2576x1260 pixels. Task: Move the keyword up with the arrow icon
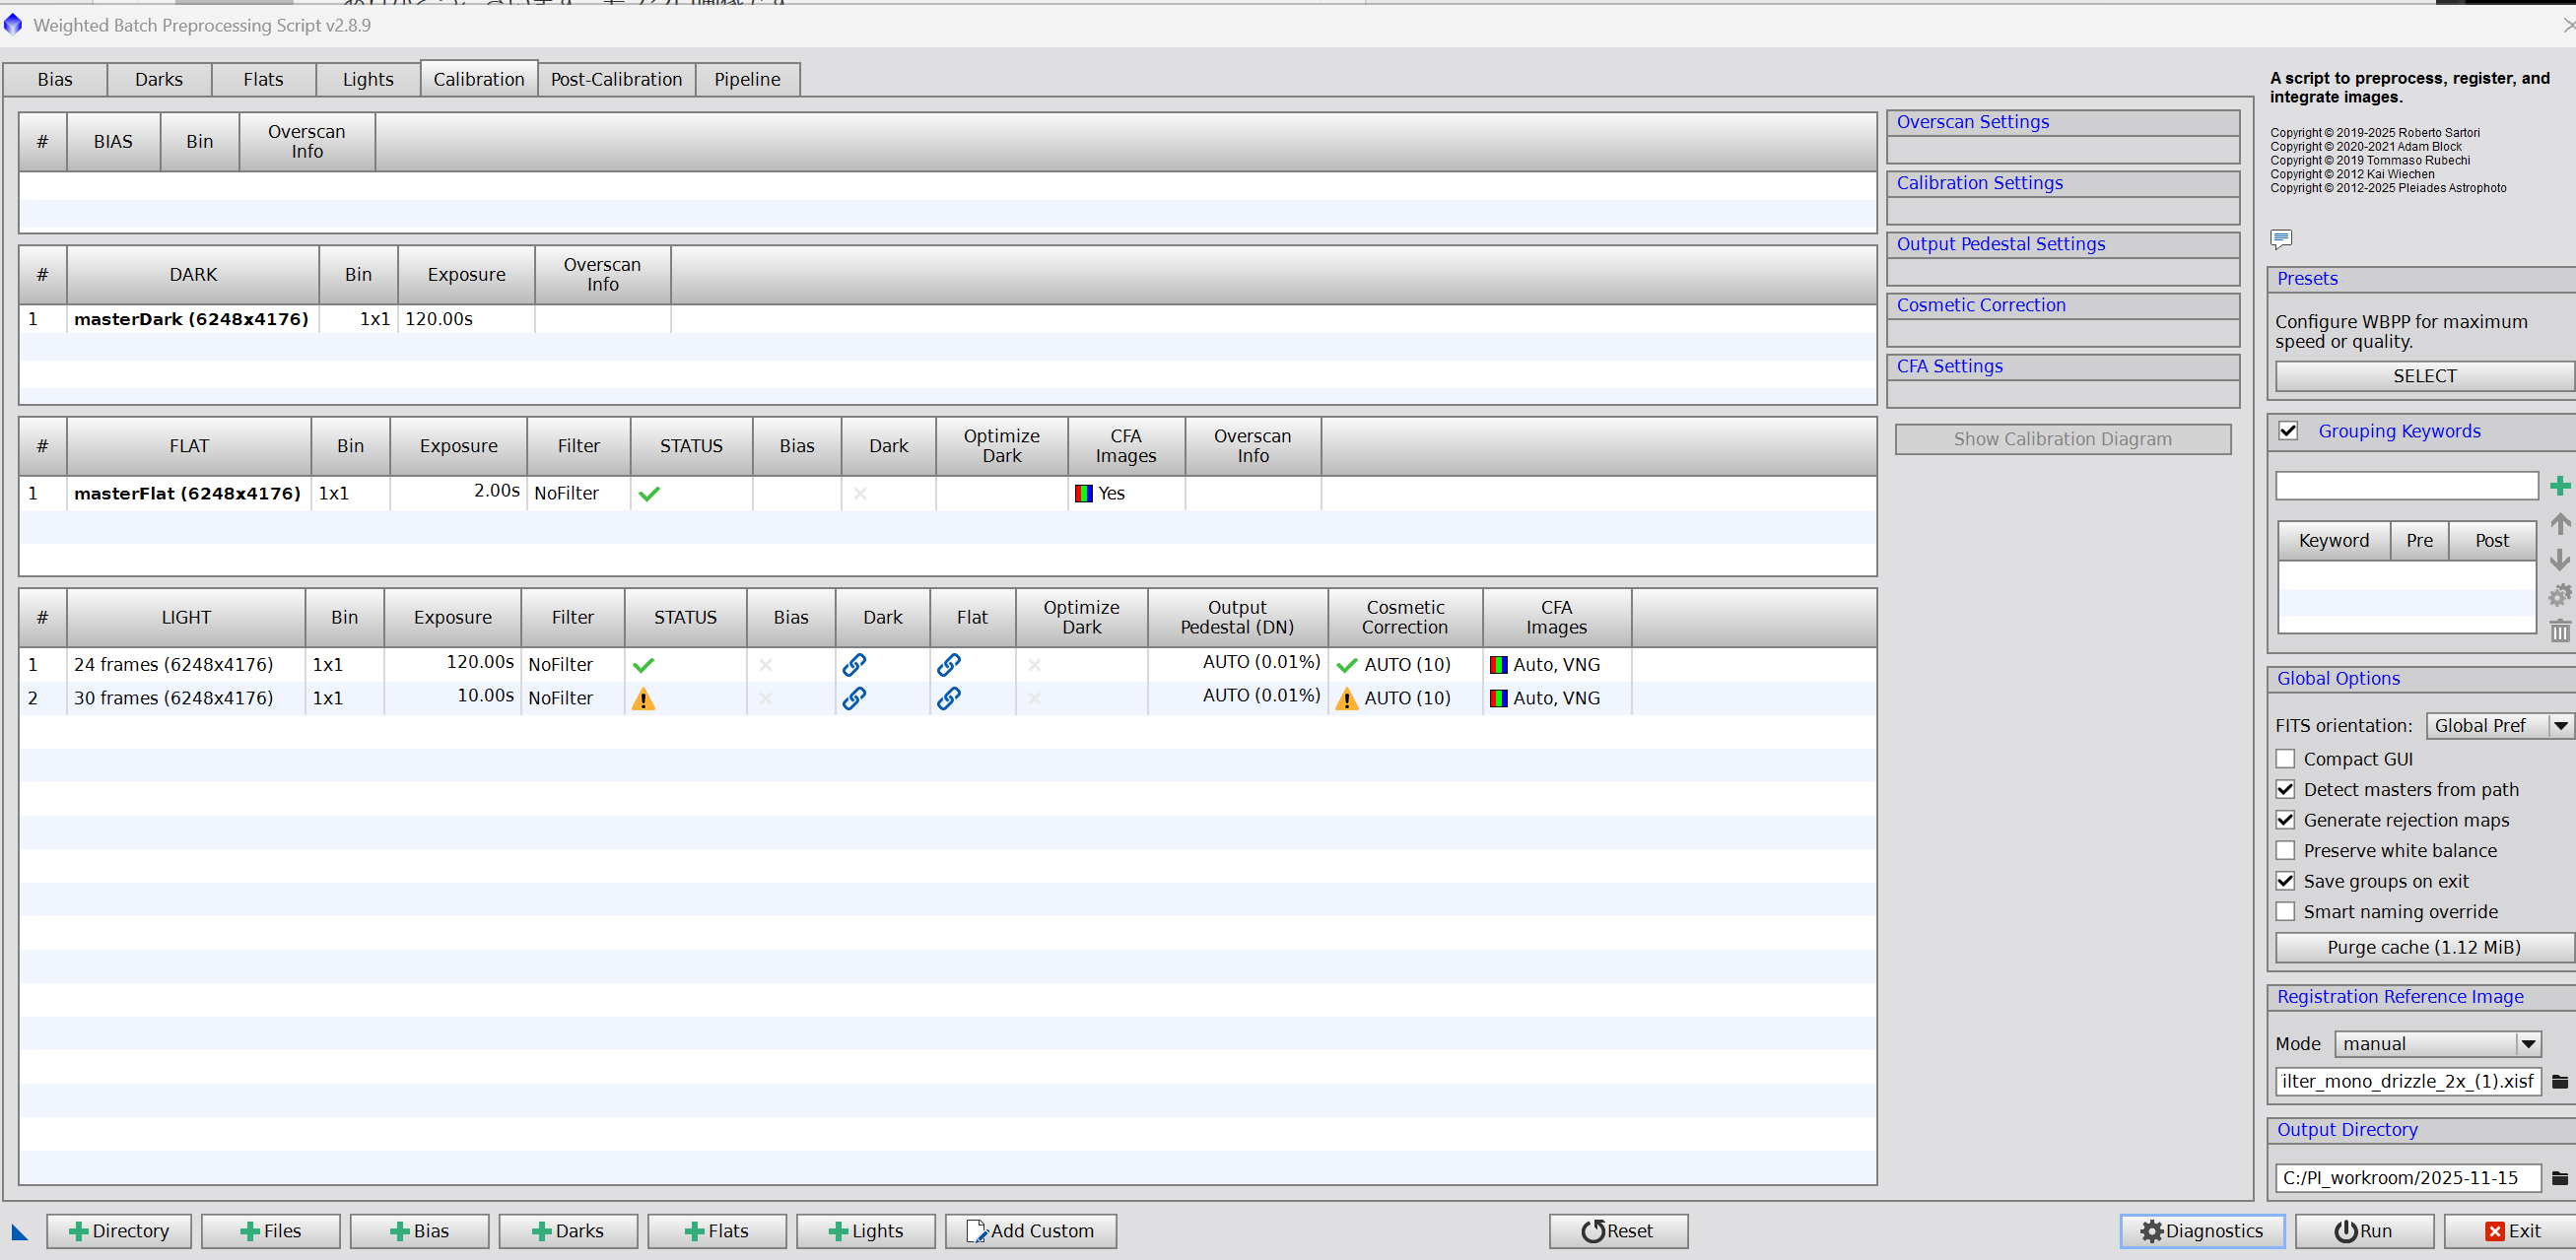tap(2559, 523)
